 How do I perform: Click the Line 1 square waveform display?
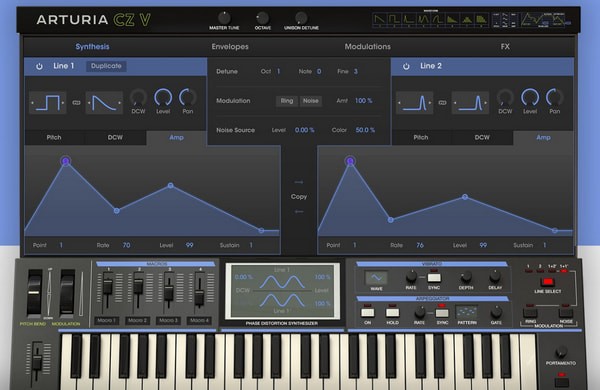(48, 103)
